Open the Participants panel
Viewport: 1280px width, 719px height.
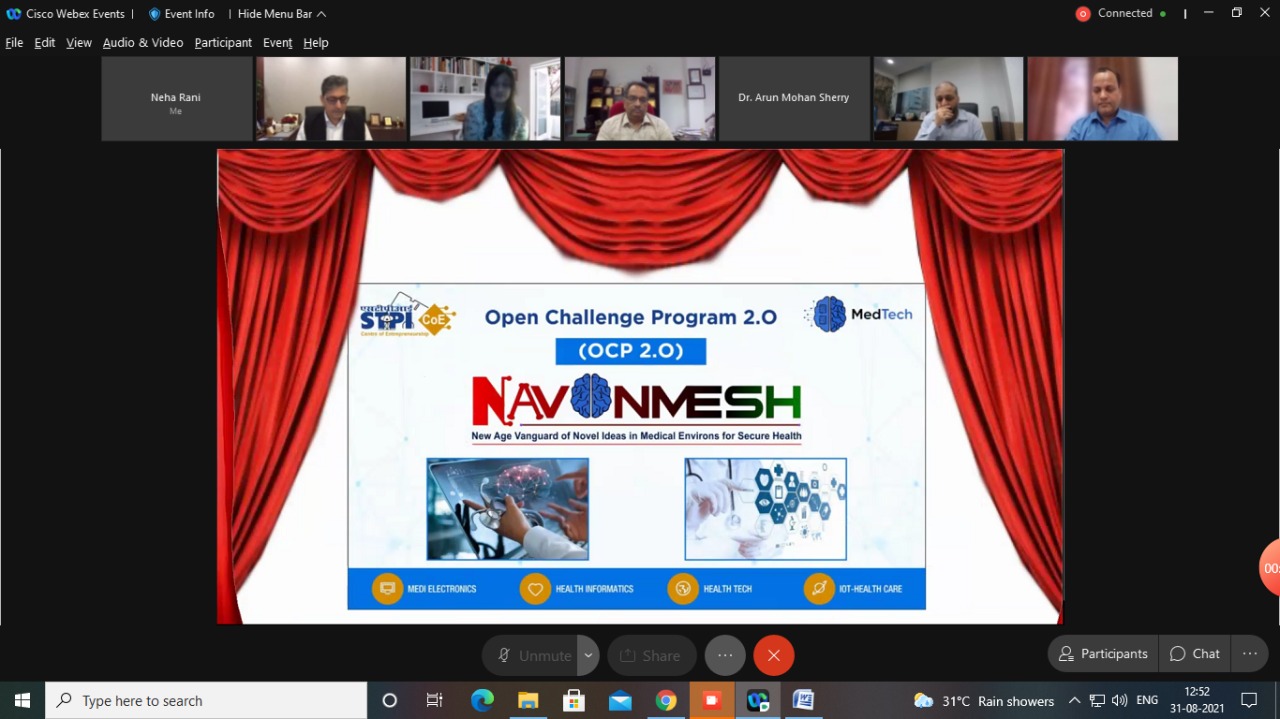pyautogui.click(x=1103, y=653)
